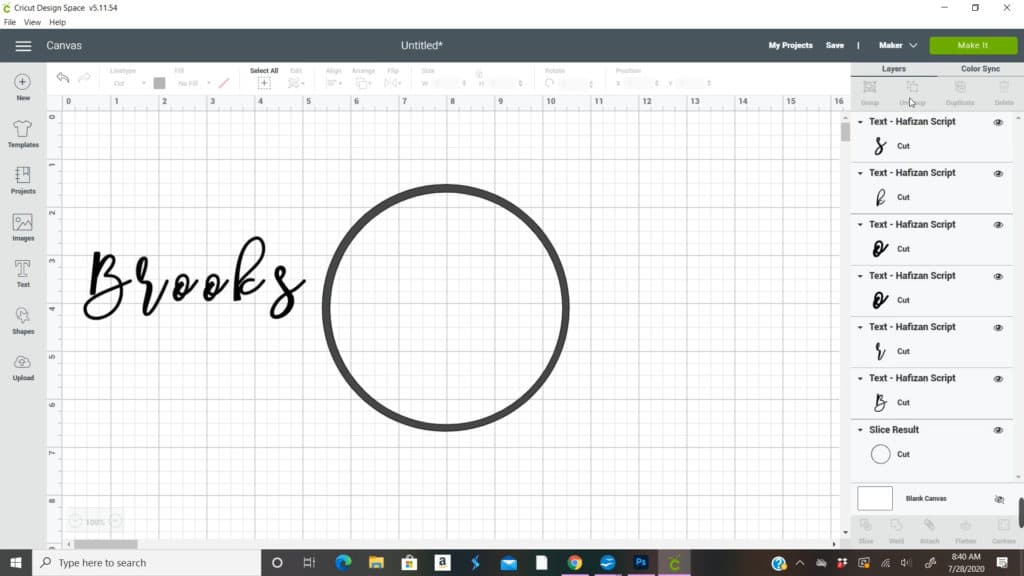Click the Untitled* project title

422,45
